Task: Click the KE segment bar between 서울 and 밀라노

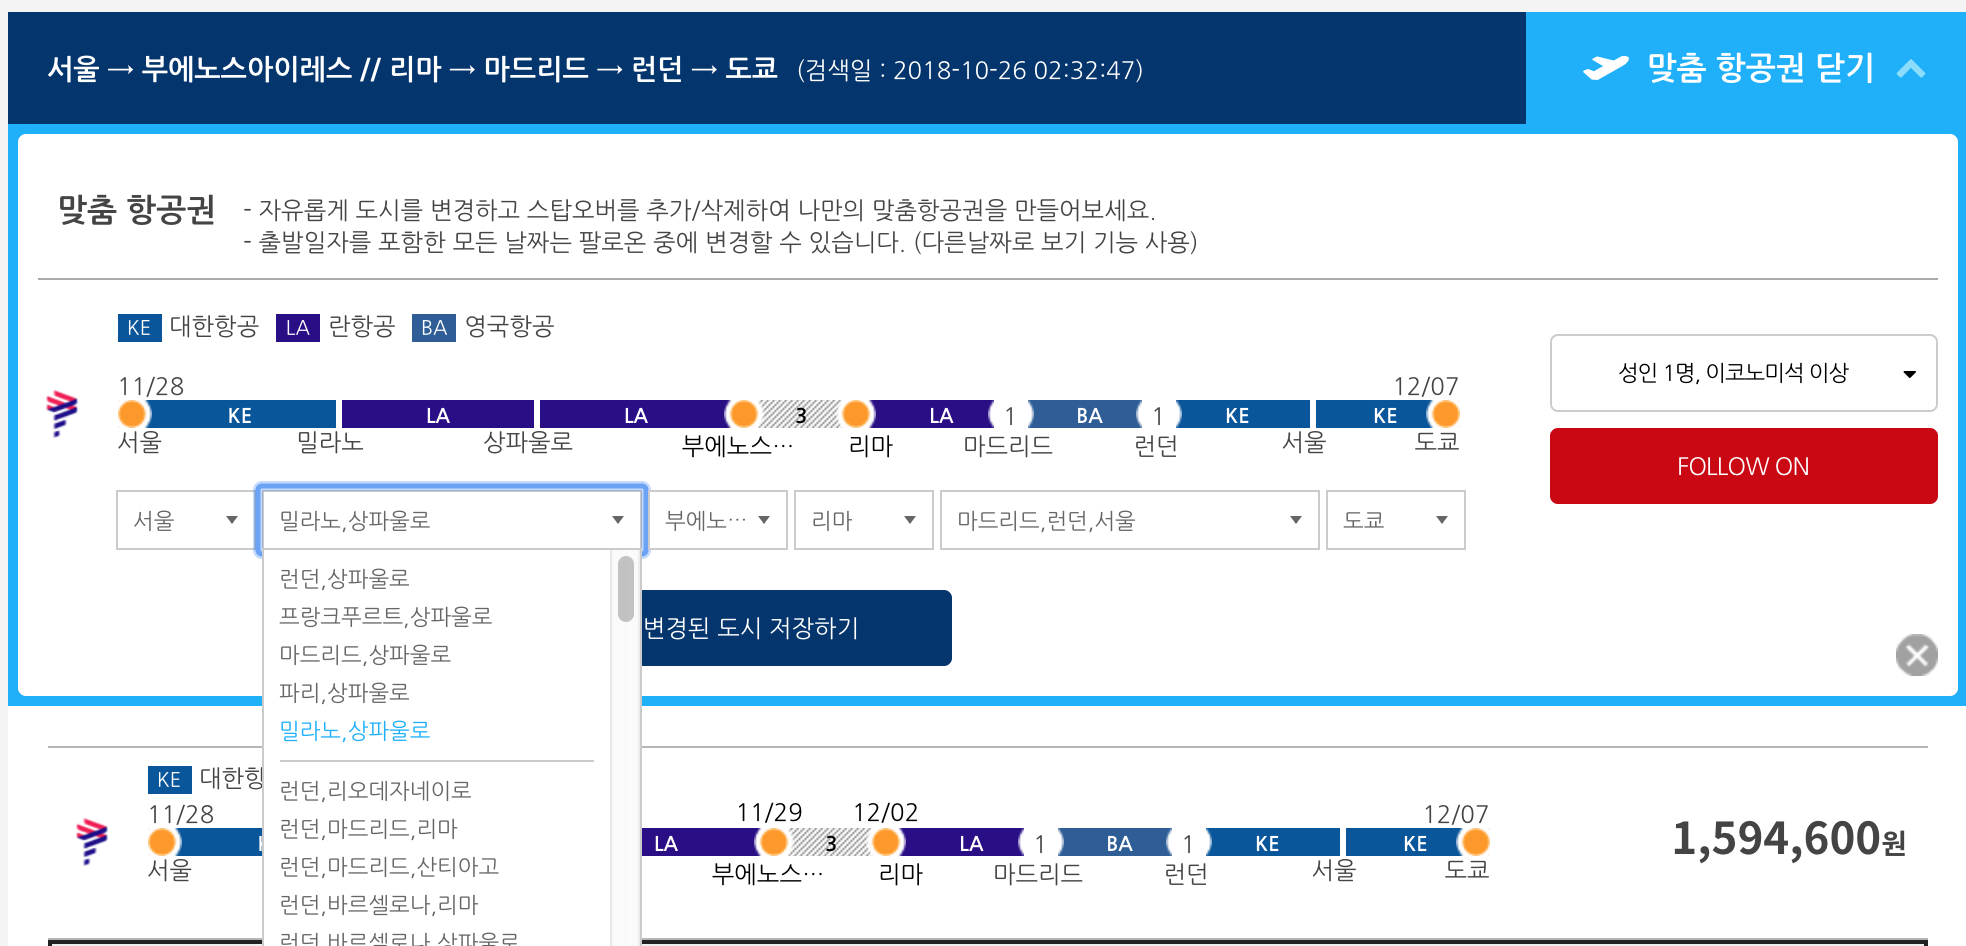Action: click(238, 414)
